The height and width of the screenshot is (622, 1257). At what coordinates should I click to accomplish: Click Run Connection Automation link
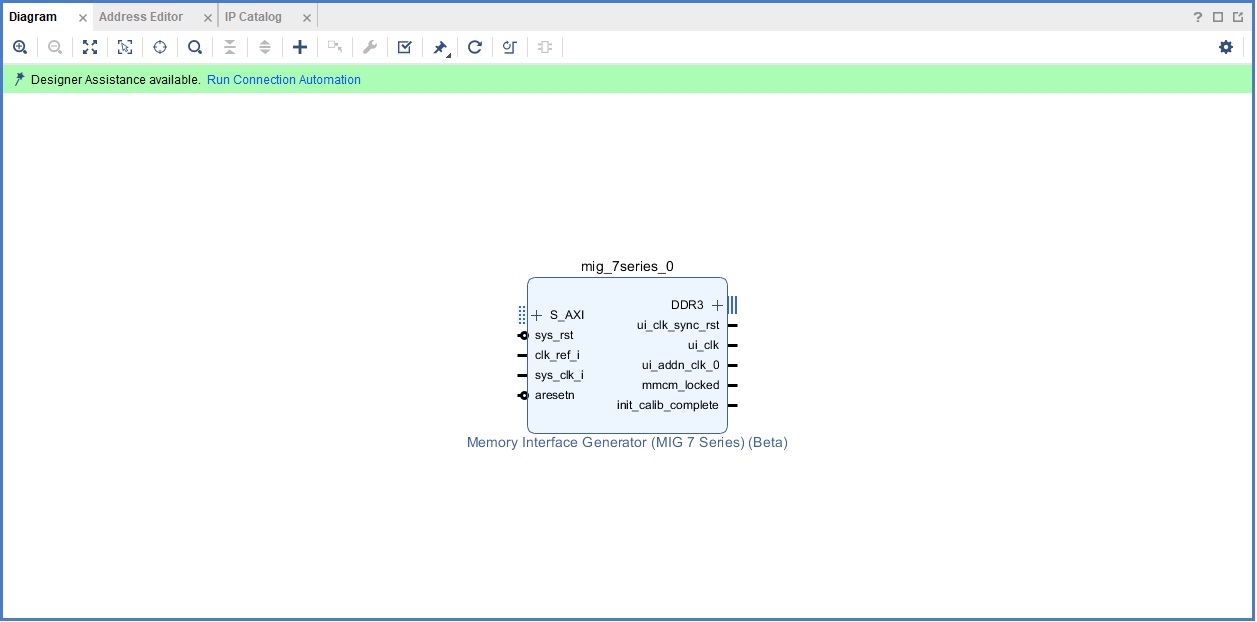[x=284, y=80]
